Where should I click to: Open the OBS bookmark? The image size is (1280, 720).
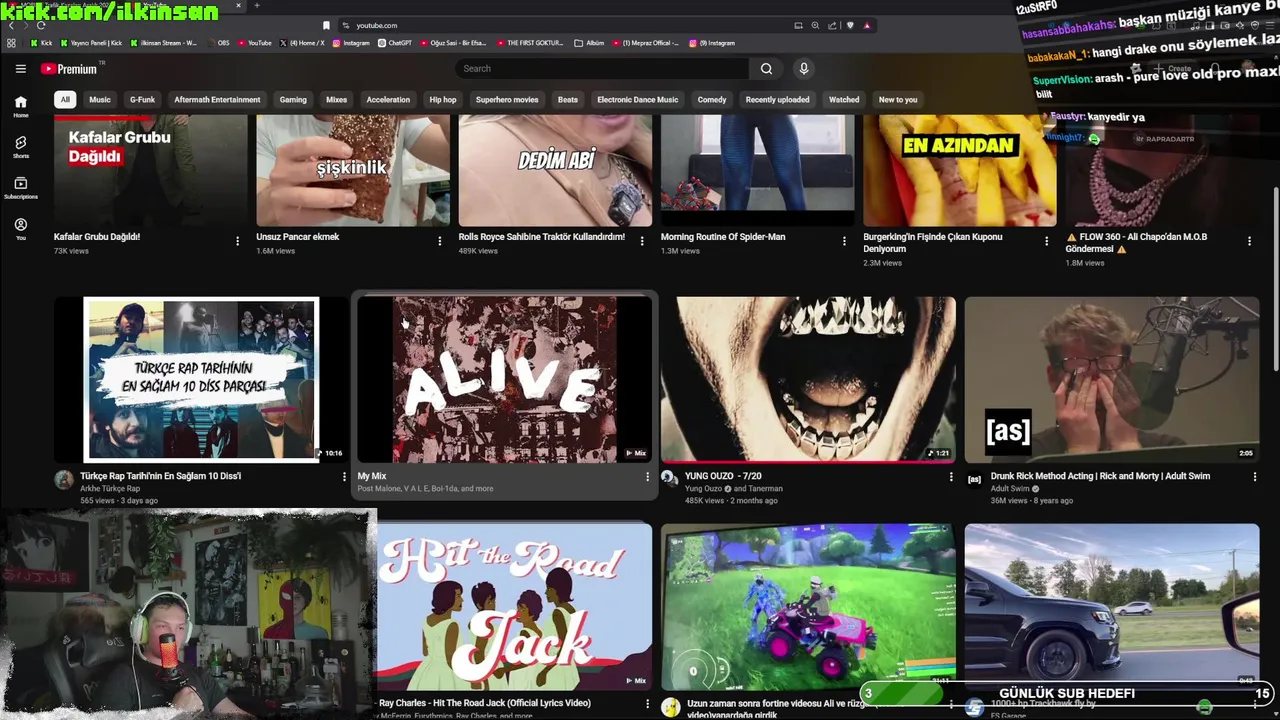tap(218, 43)
